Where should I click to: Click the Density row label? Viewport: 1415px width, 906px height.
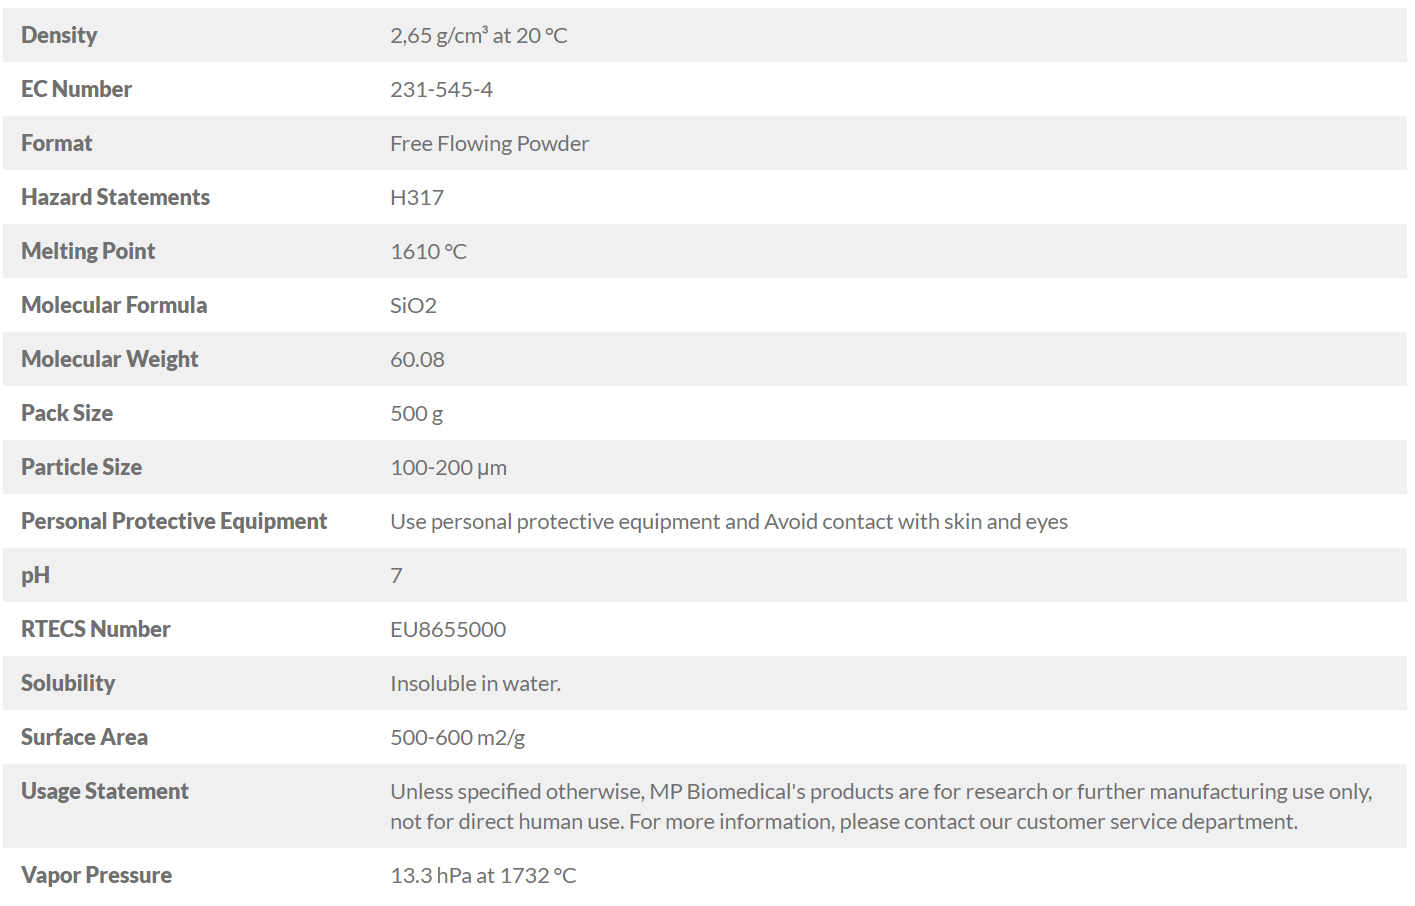click(59, 35)
